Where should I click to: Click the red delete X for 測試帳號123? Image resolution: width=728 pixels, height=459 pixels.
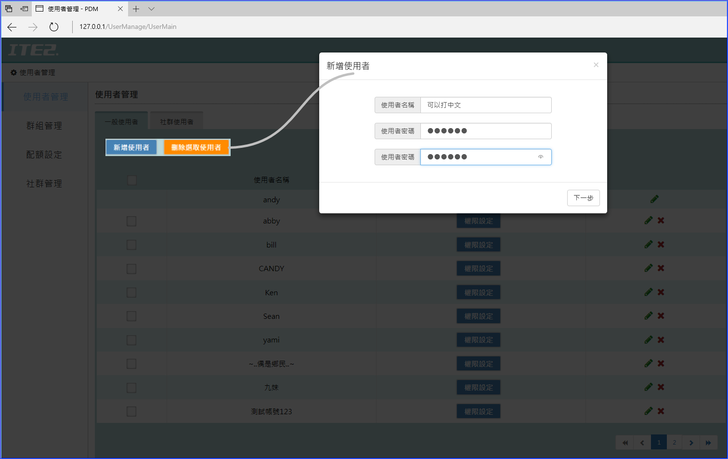(x=661, y=411)
